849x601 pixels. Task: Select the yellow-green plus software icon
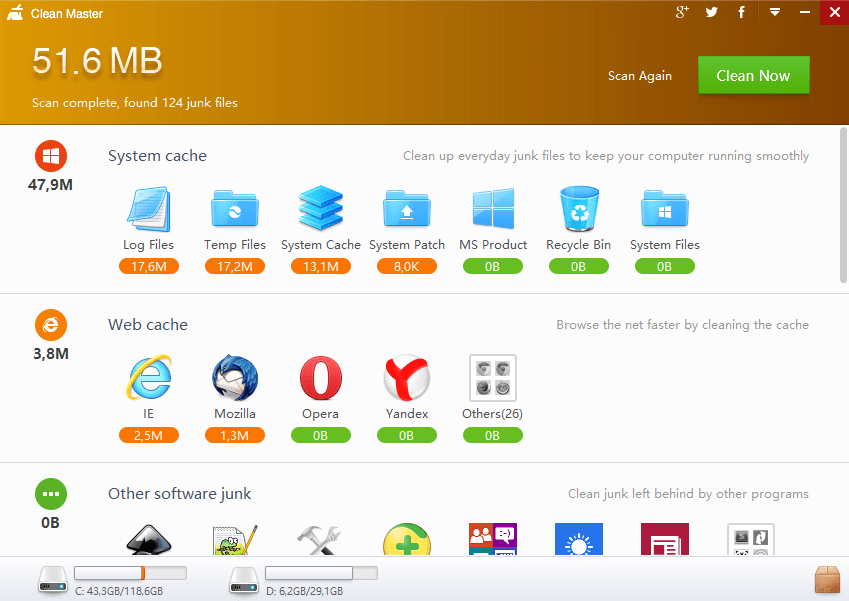click(x=407, y=539)
